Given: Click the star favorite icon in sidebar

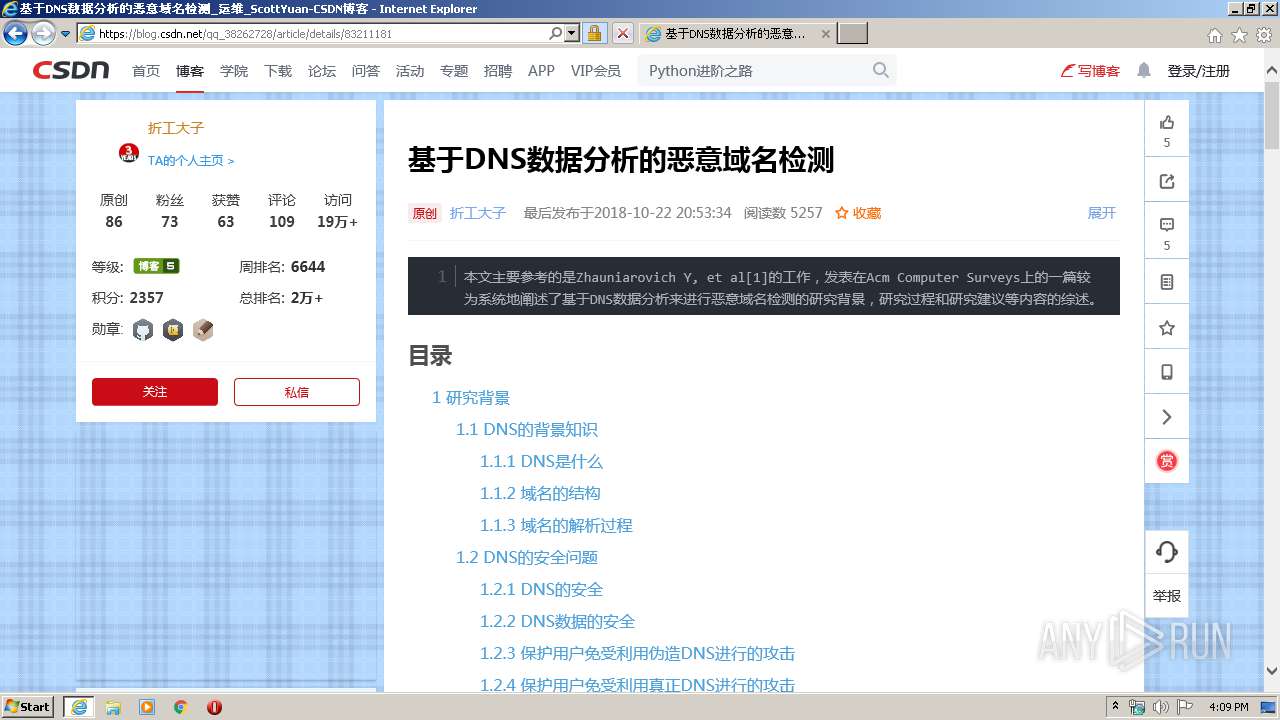Looking at the screenshot, I should 1166,328.
